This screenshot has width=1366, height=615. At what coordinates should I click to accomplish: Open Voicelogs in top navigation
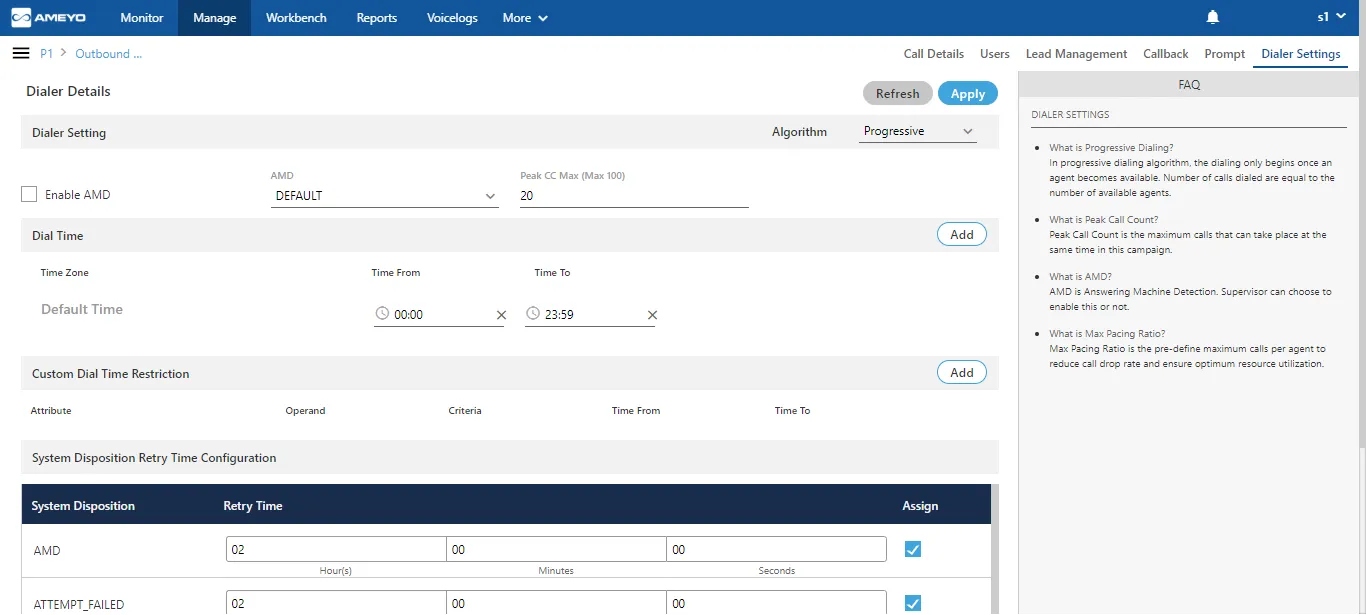pos(452,18)
